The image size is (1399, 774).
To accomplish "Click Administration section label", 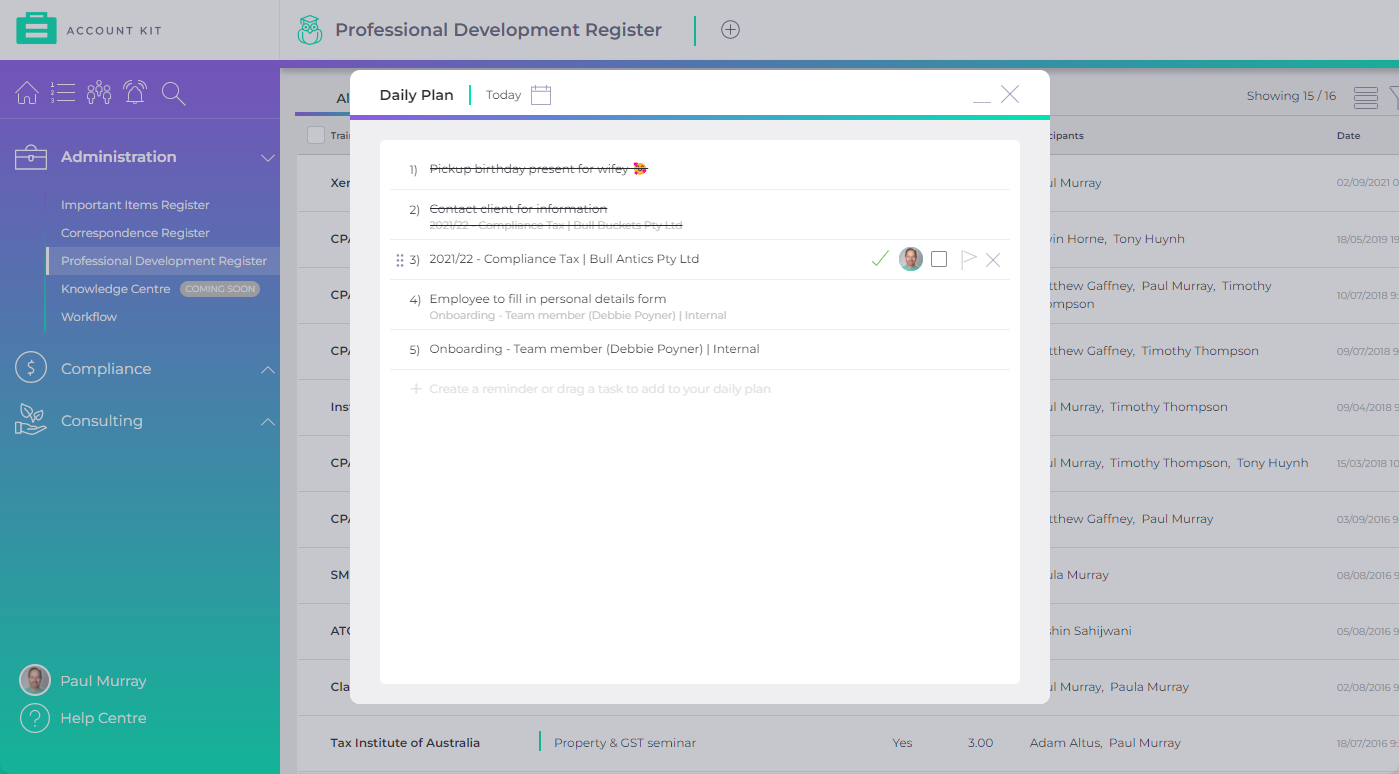I will 119,157.
